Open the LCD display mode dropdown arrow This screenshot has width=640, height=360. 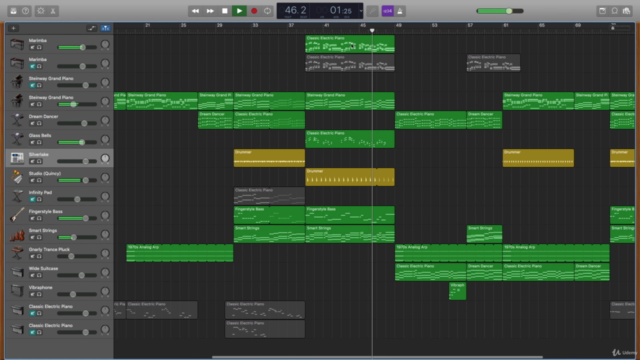click(x=361, y=11)
